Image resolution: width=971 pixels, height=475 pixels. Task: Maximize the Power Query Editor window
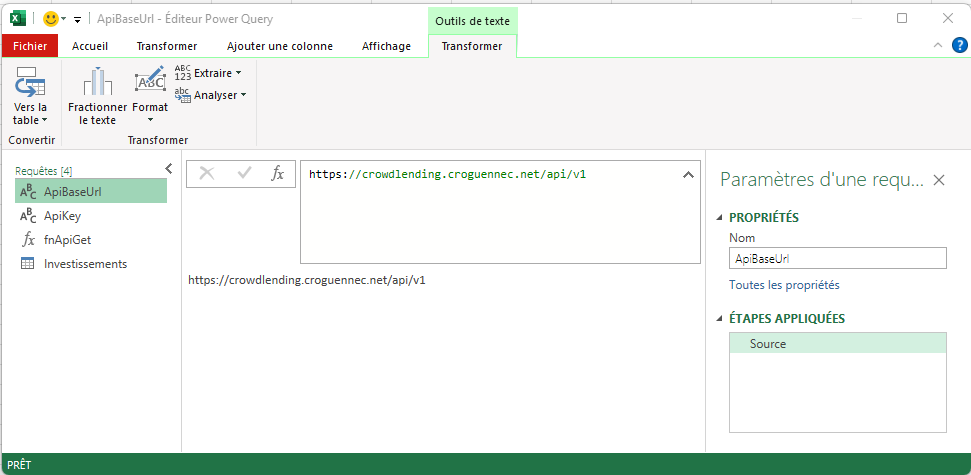click(x=902, y=19)
